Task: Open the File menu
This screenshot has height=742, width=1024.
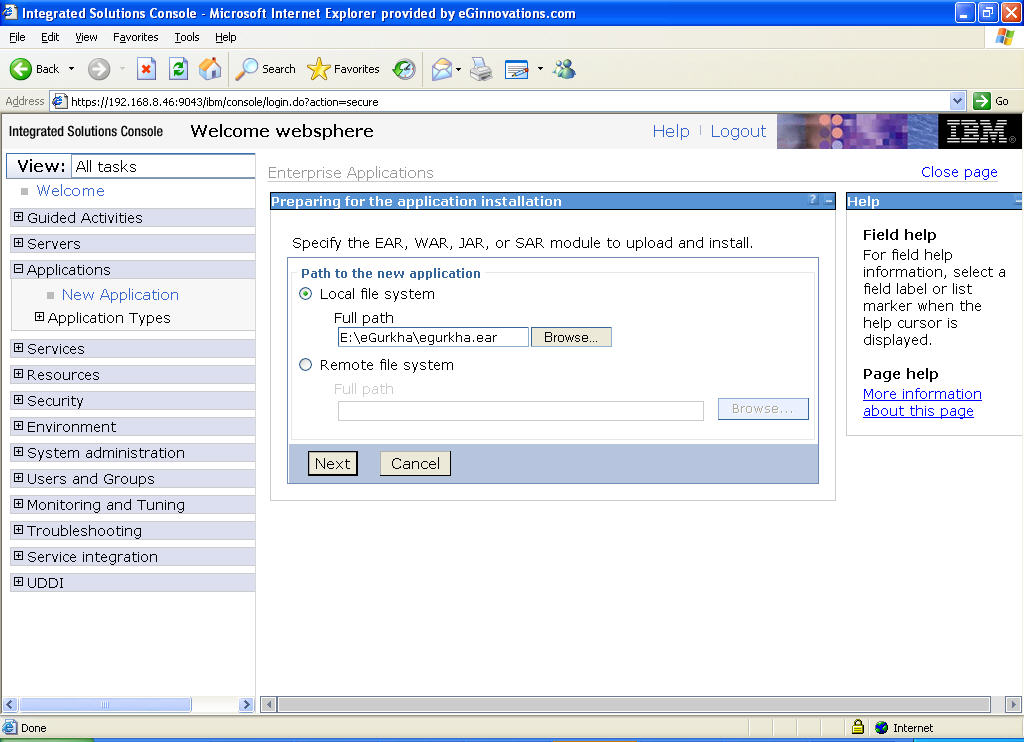Action: point(17,37)
